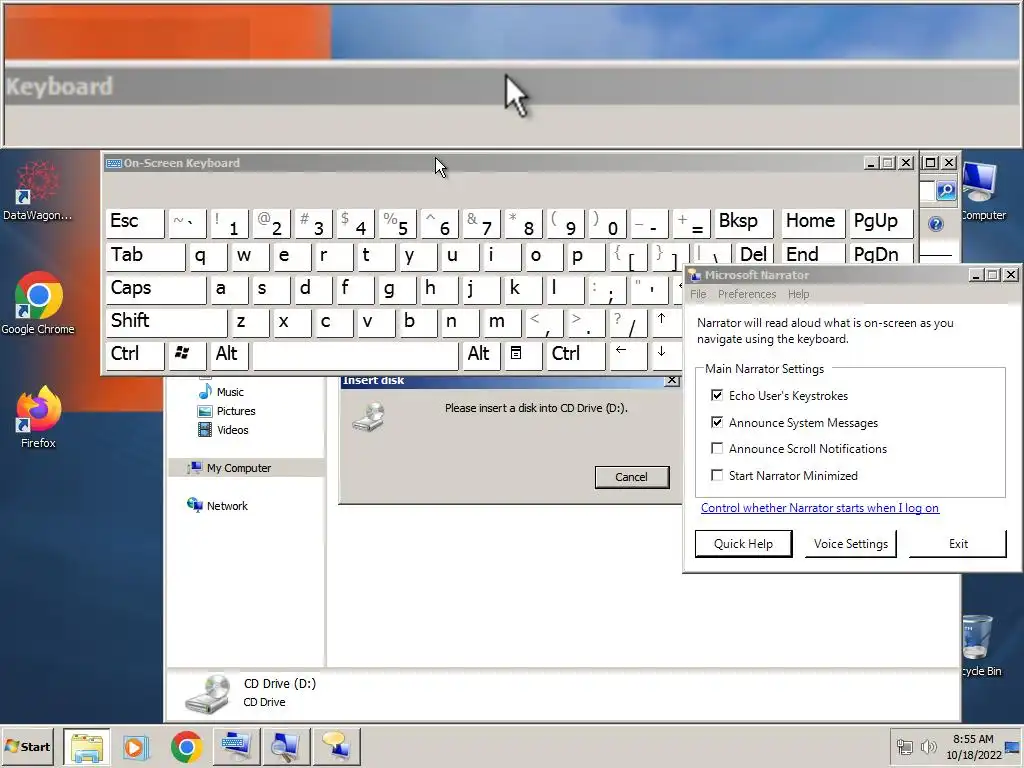Select the Recycle Bin desktop icon
The height and width of the screenshot is (768, 1024).
tap(982, 645)
